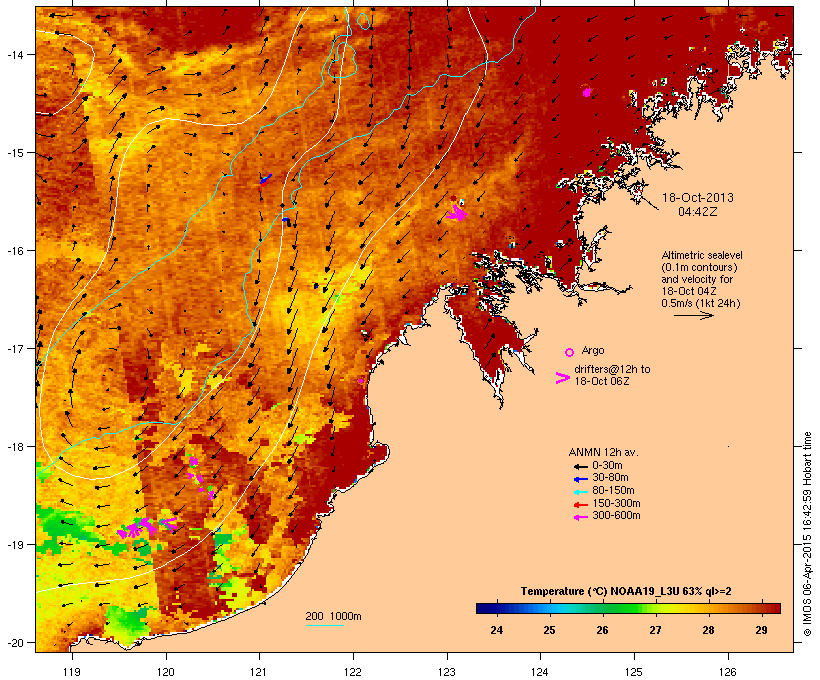Click the '300-600m' legend label
This screenshot has width=820, height=680.
coord(616,516)
